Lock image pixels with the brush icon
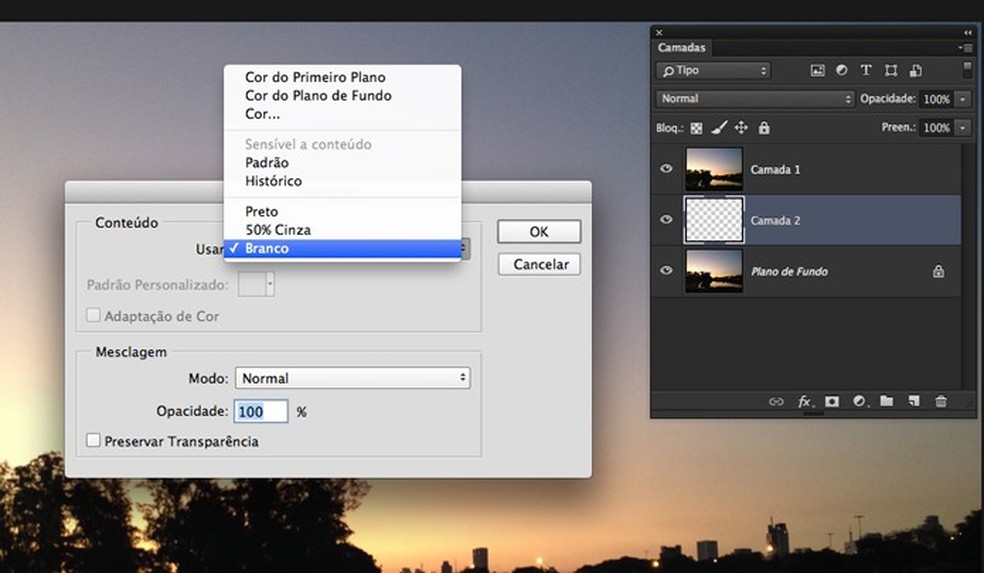Image resolution: width=984 pixels, height=573 pixels. 719,128
